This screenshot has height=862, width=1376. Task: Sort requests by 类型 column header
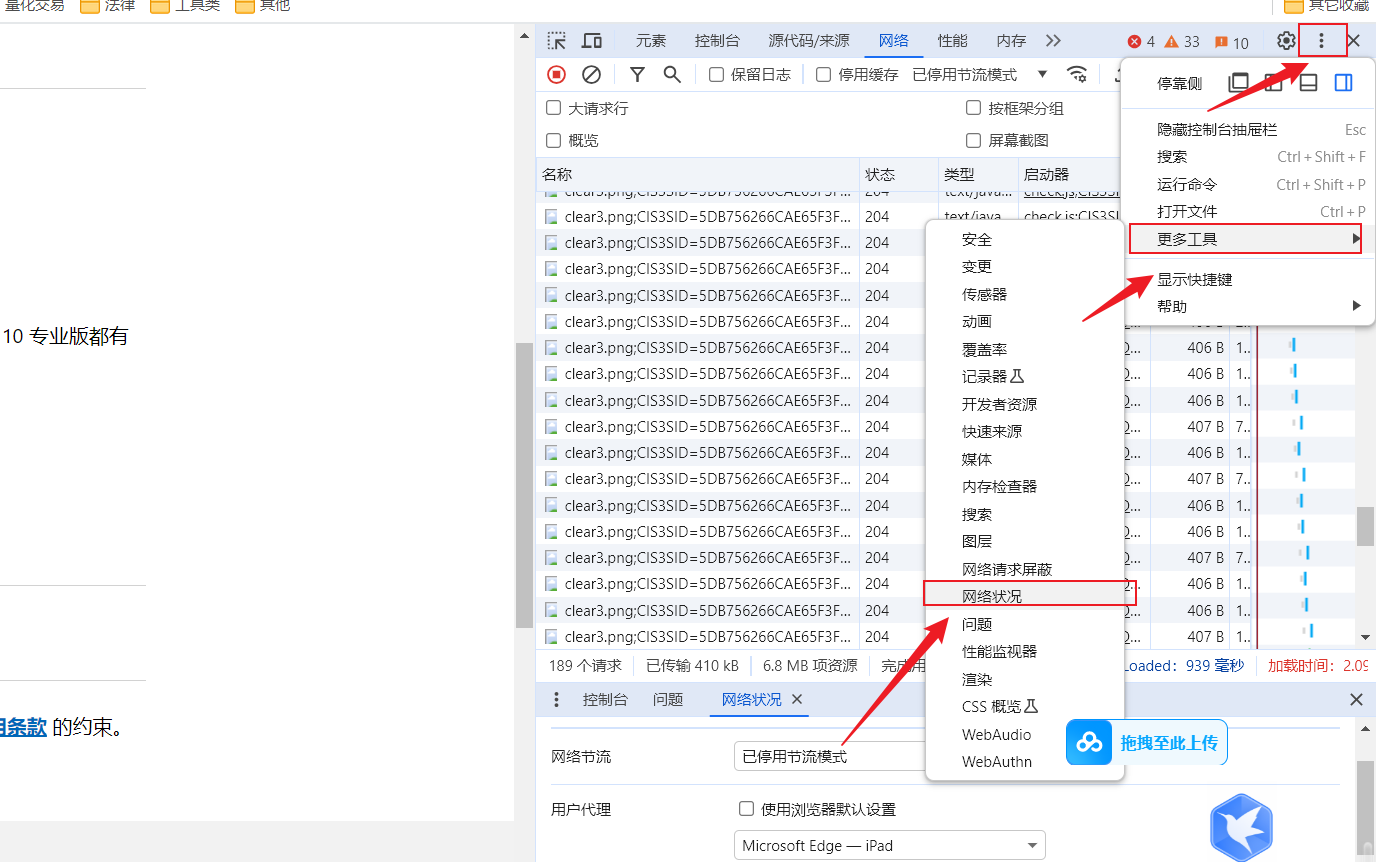[978, 174]
